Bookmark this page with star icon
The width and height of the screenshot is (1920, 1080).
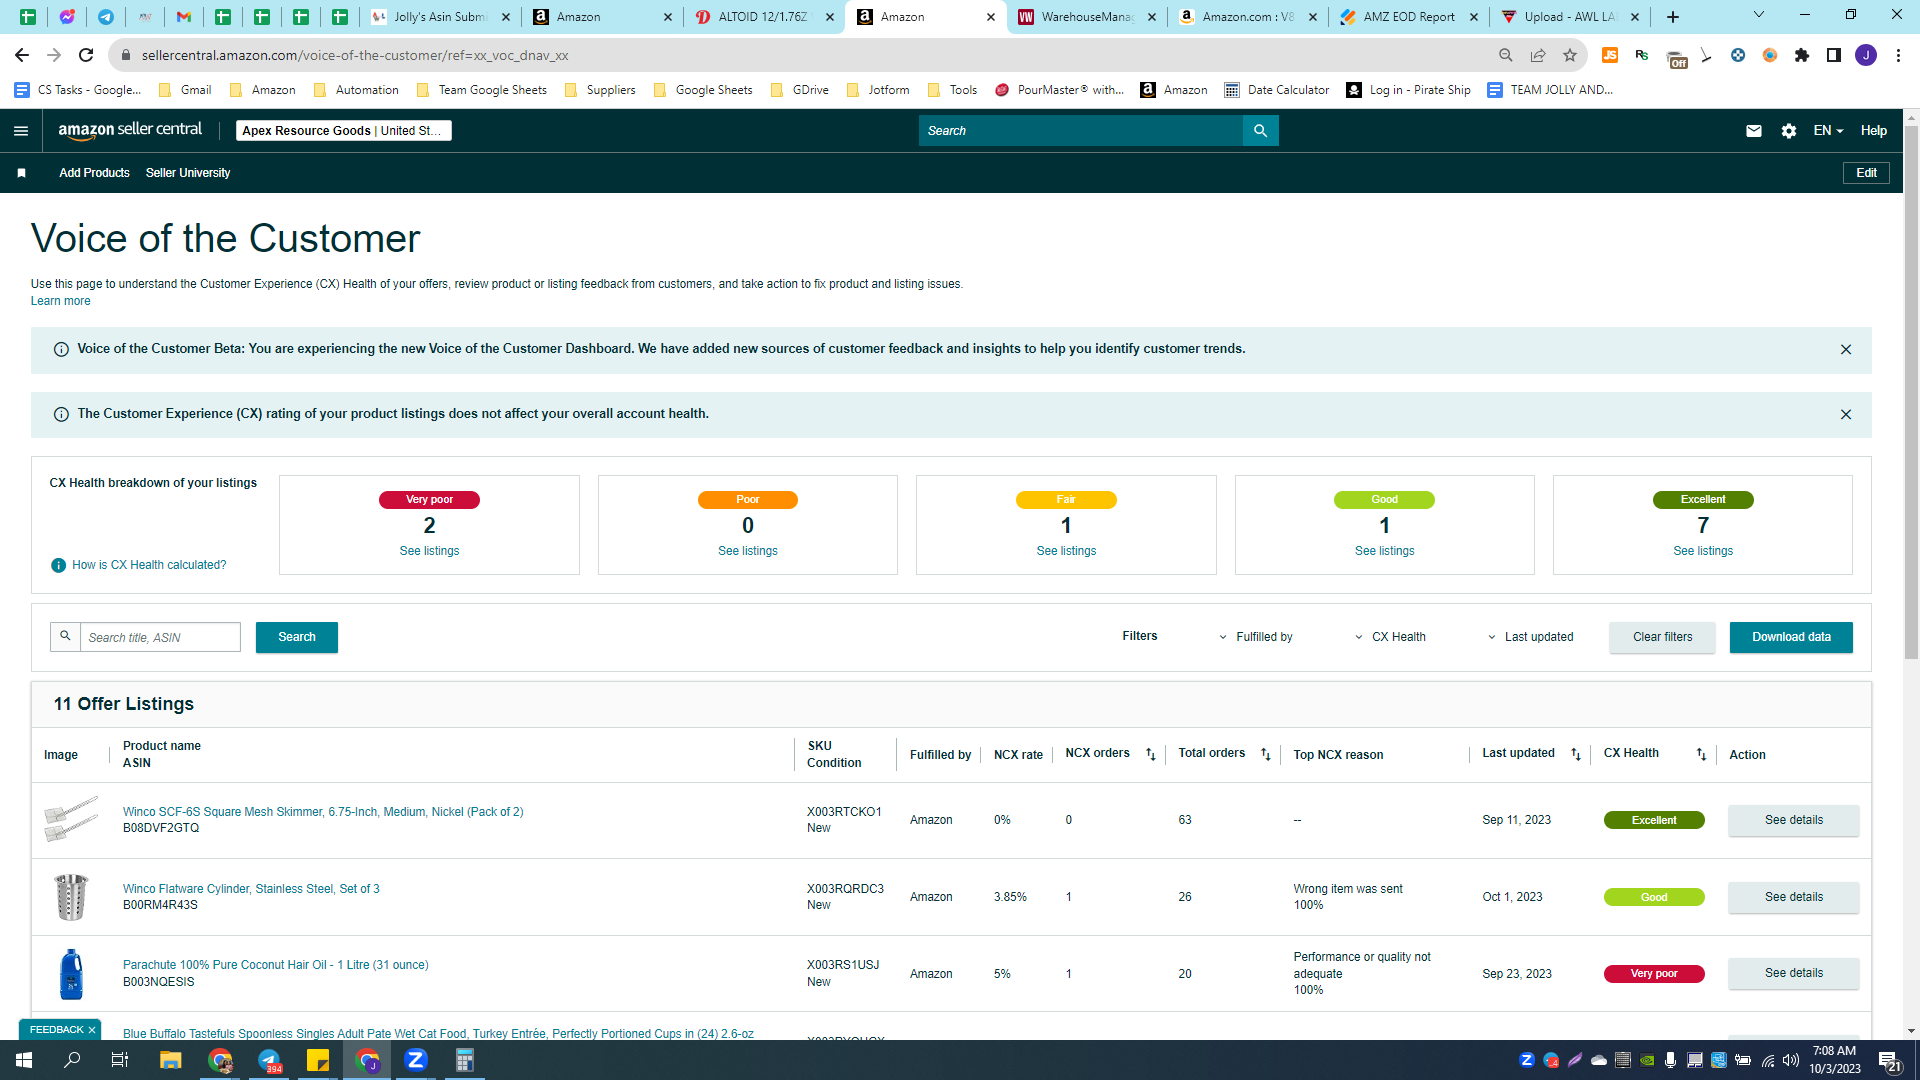tap(1570, 55)
